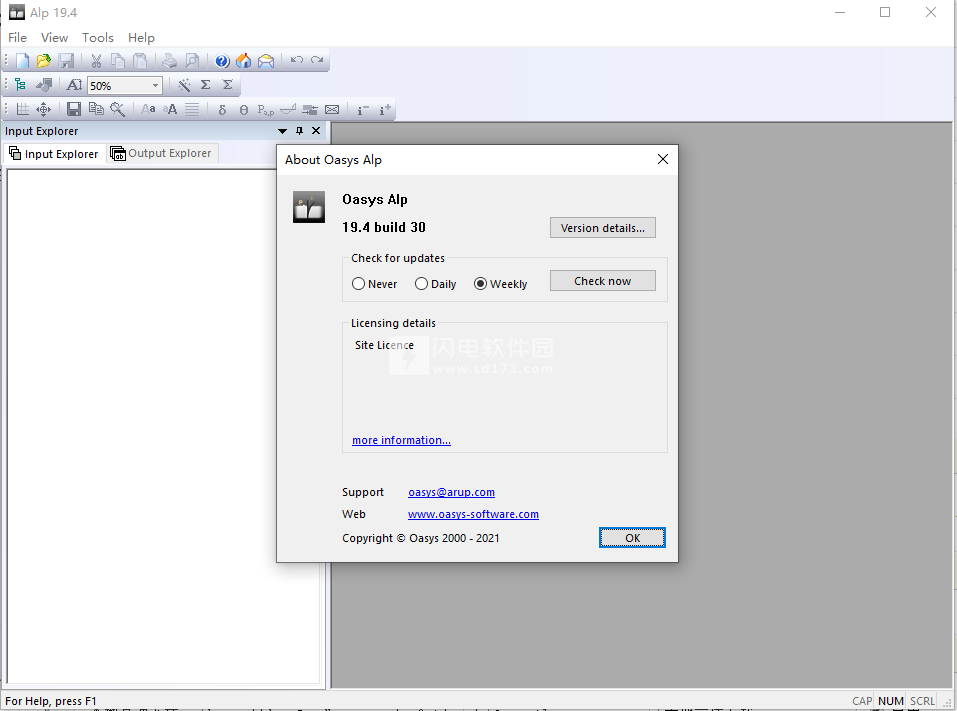
Task: Click the SCRL status bar indicator
Action: coord(922,701)
